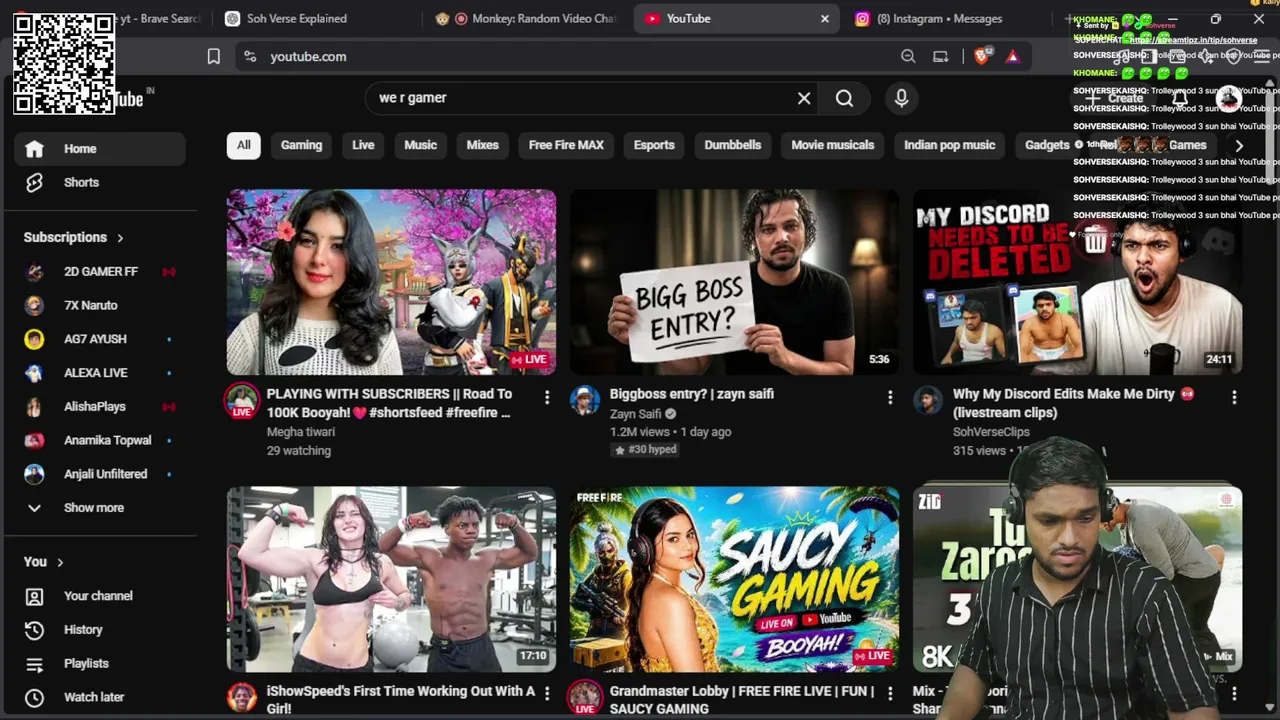
Task: Open options menu for Megha tiwari live video
Action: tap(547, 398)
